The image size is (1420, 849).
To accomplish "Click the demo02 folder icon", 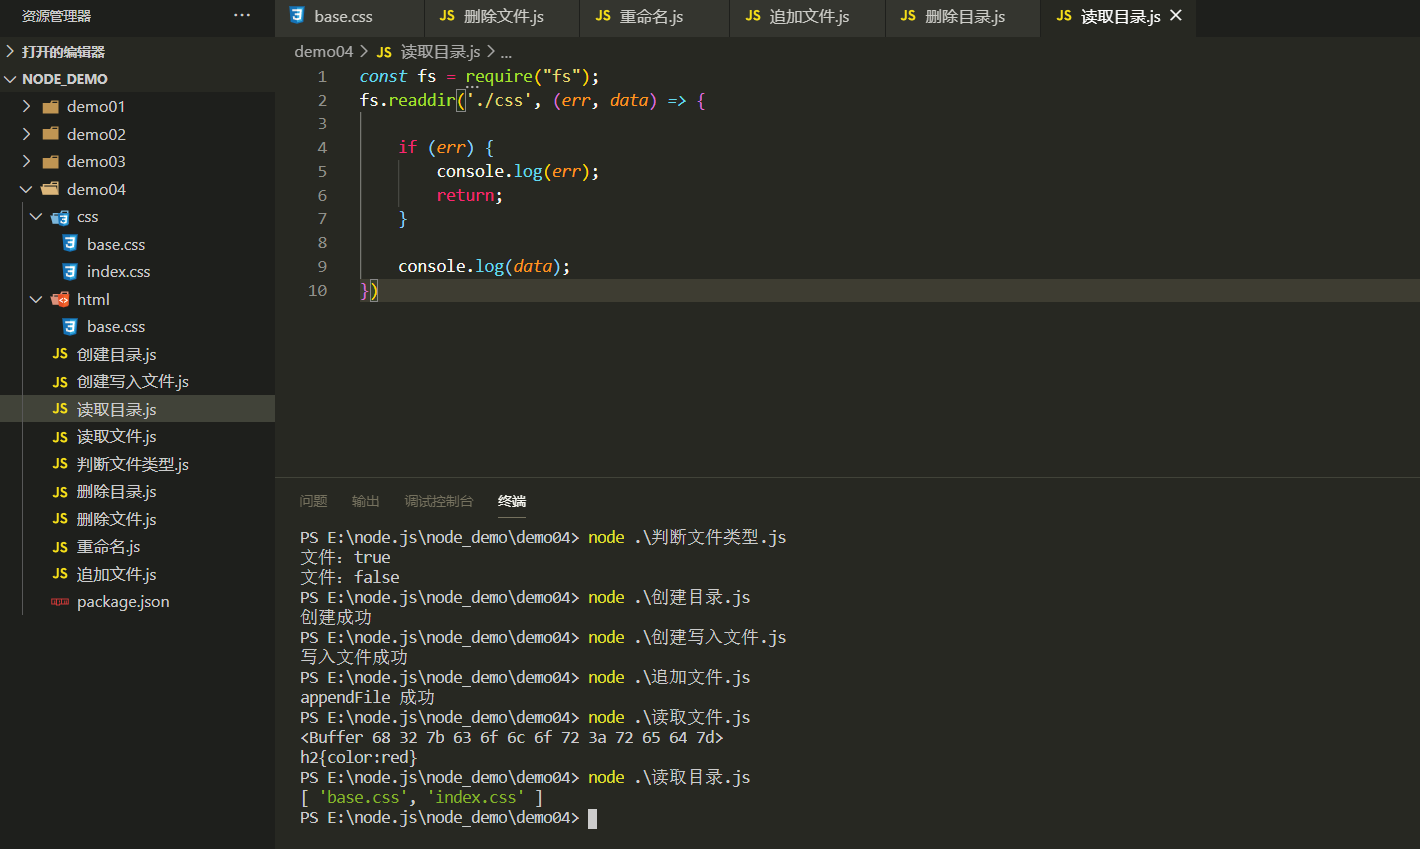I will [51, 134].
